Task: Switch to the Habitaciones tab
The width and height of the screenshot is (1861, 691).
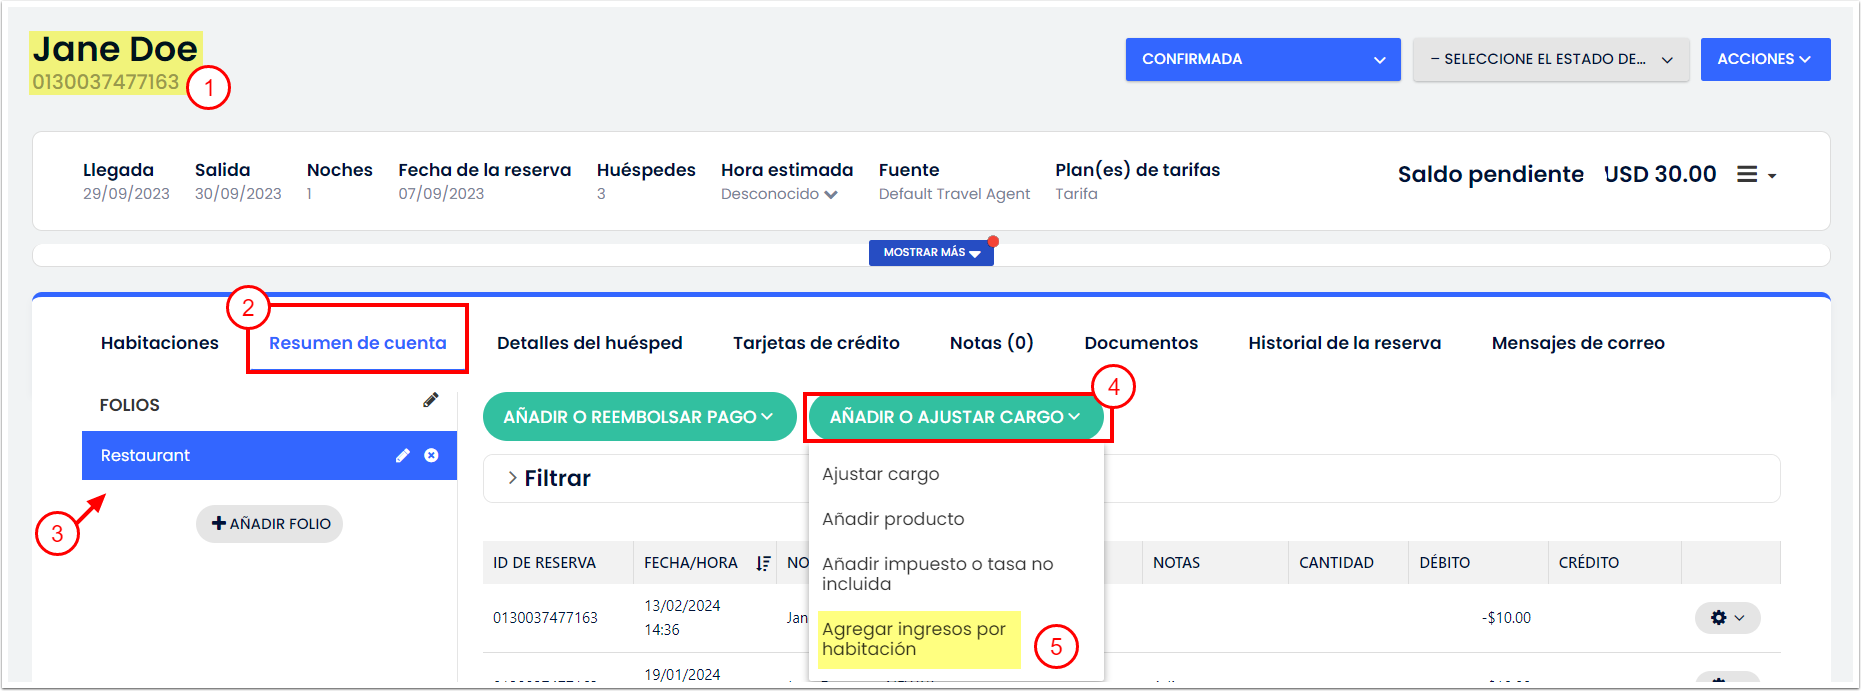Action: (160, 343)
